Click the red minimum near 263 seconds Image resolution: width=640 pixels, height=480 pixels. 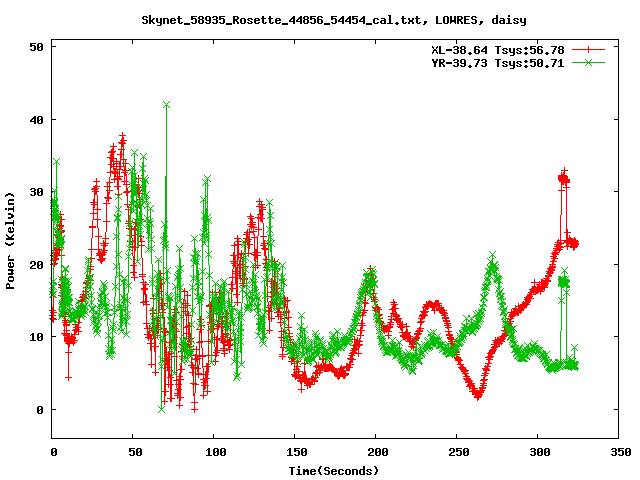pos(478,395)
